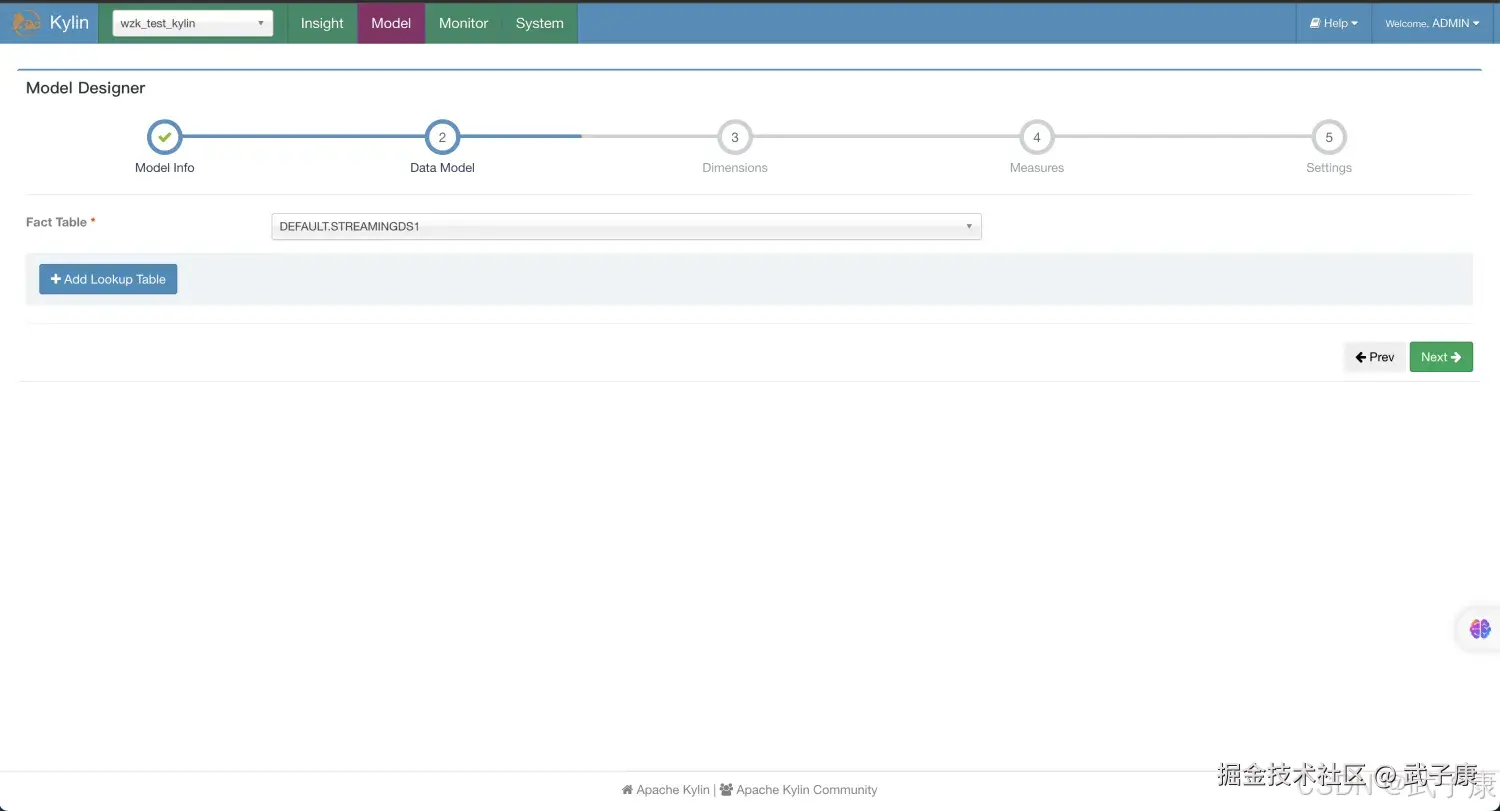
Task: Click the users icon beside Apache Kylin Community
Action: coord(728,789)
